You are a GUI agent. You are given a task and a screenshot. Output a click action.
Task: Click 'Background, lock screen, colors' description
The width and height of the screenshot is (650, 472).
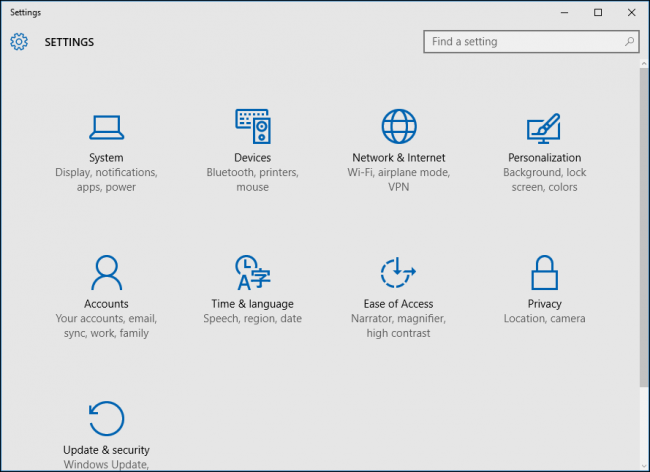pos(544,179)
